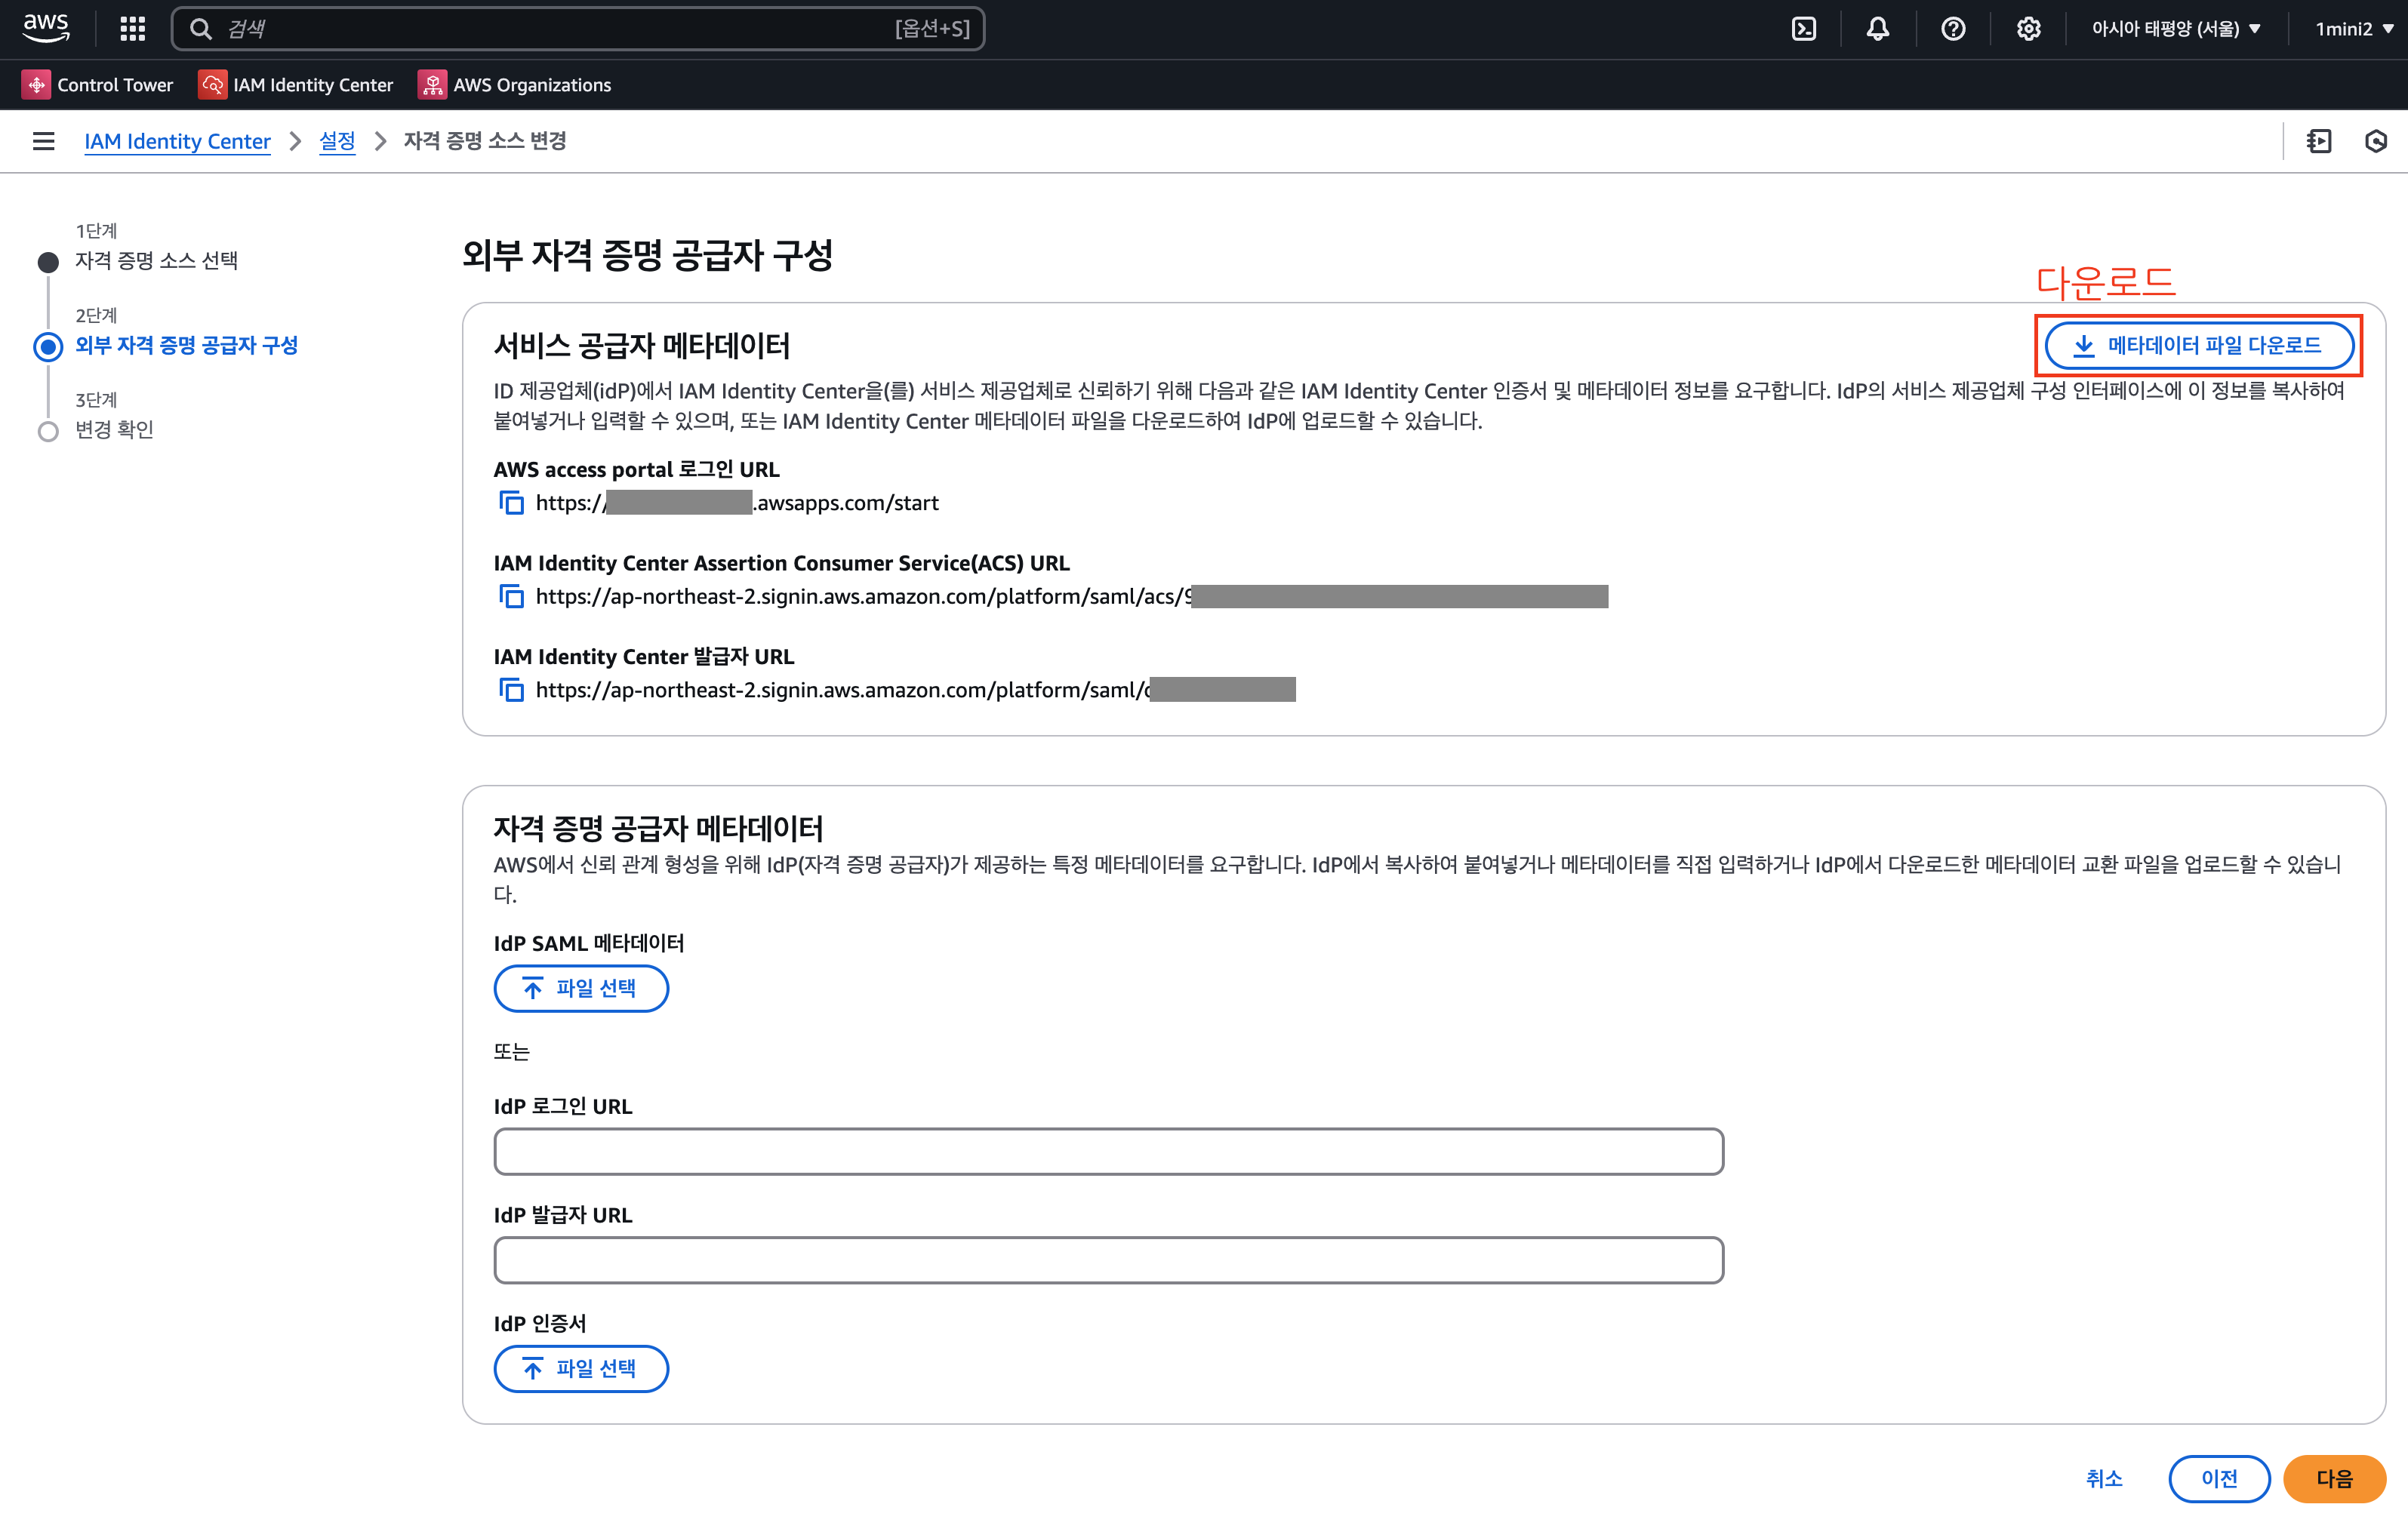
Task: Toggle the side navigation hamburger menu
Action: pyautogui.click(x=43, y=141)
